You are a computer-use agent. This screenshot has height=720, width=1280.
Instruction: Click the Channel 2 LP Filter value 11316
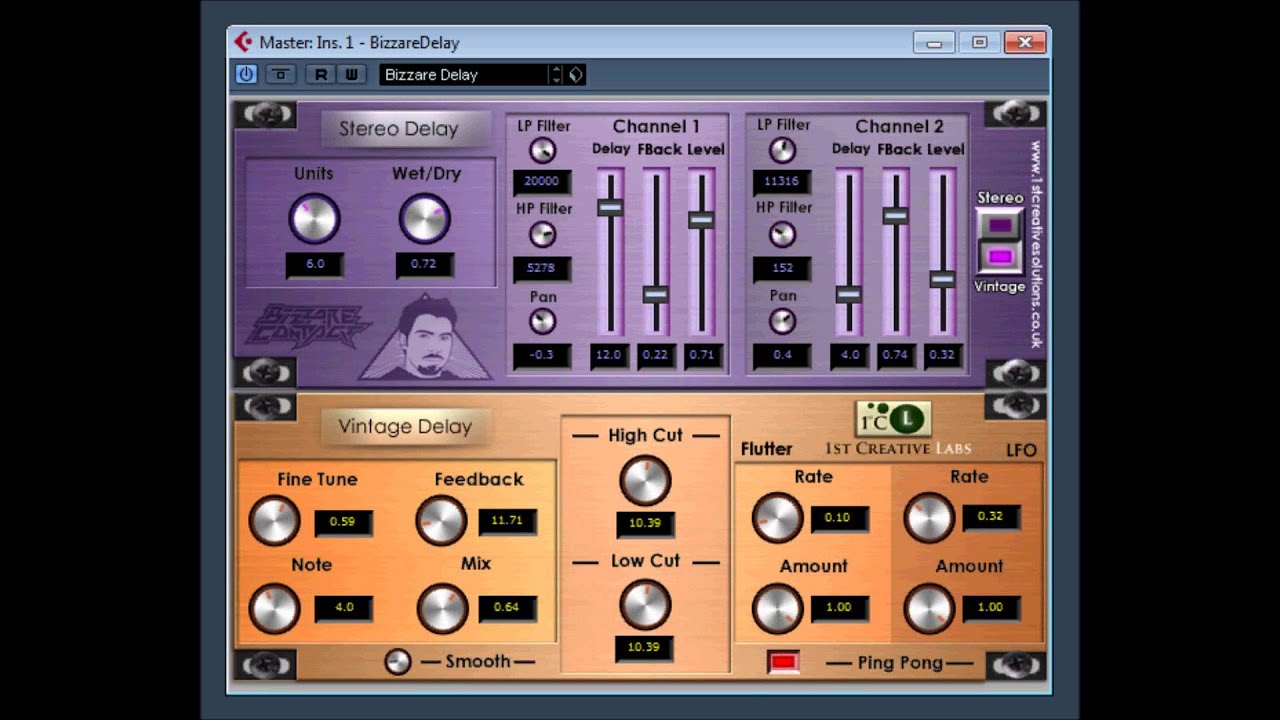coord(782,182)
